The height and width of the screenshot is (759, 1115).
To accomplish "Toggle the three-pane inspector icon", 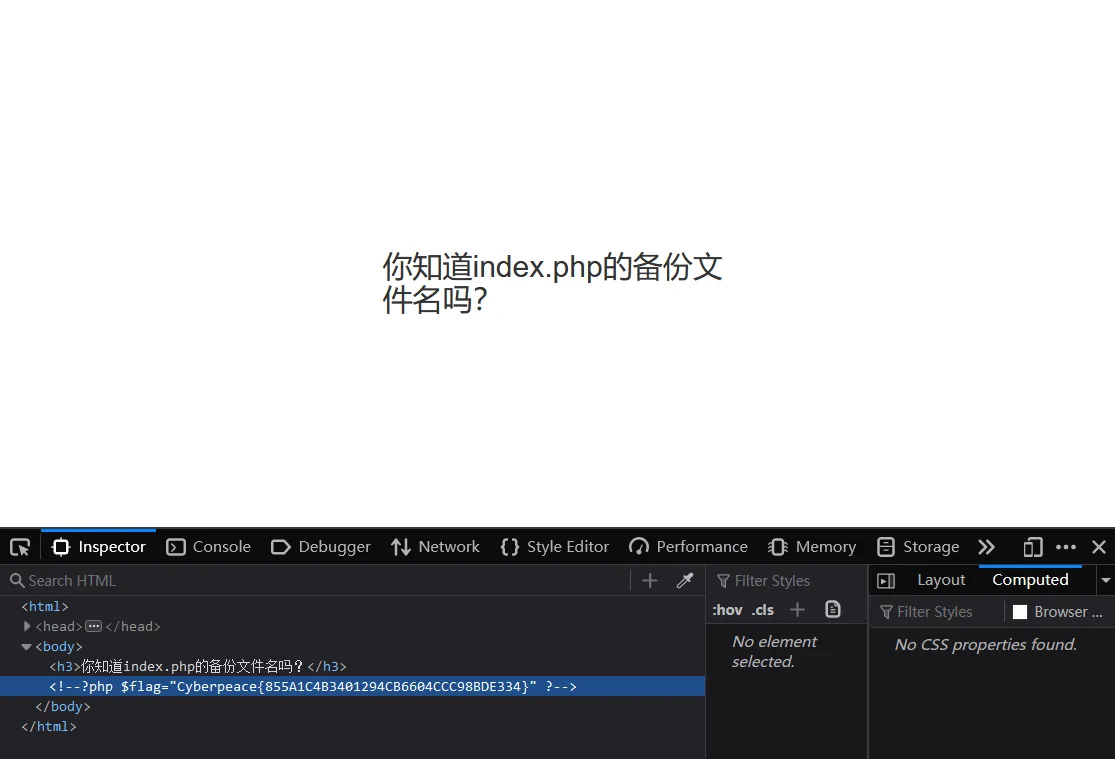I will click(x=886, y=581).
